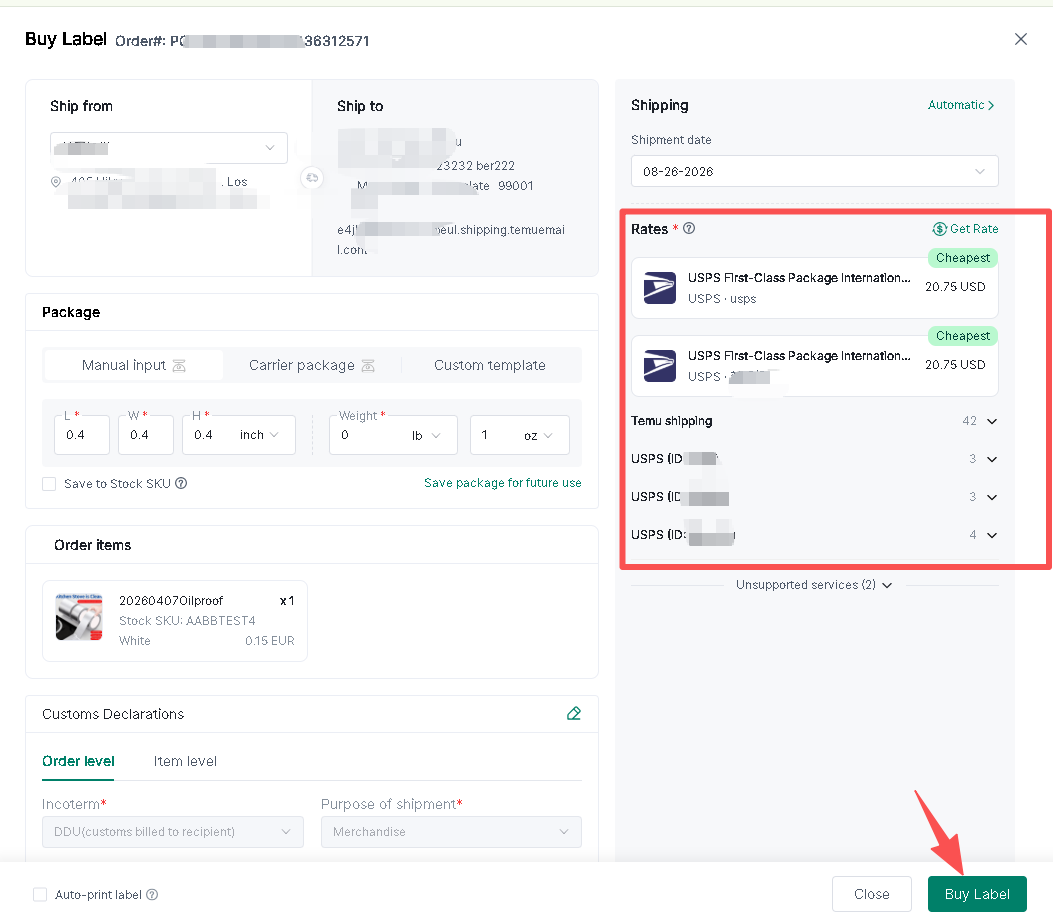Click the USPS logo in the second rate card

(x=659, y=365)
